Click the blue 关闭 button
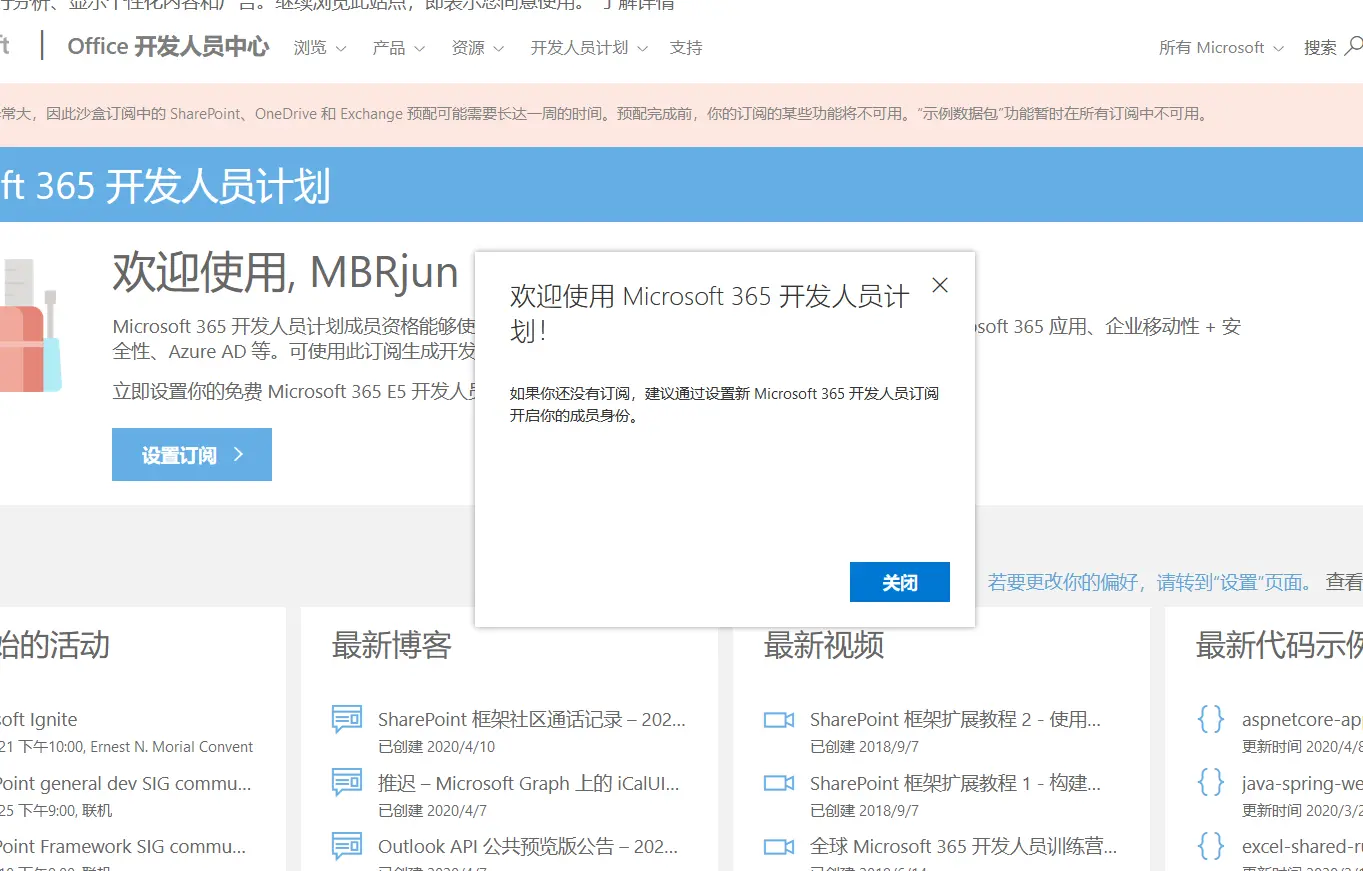This screenshot has width=1363, height=871. click(900, 582)
